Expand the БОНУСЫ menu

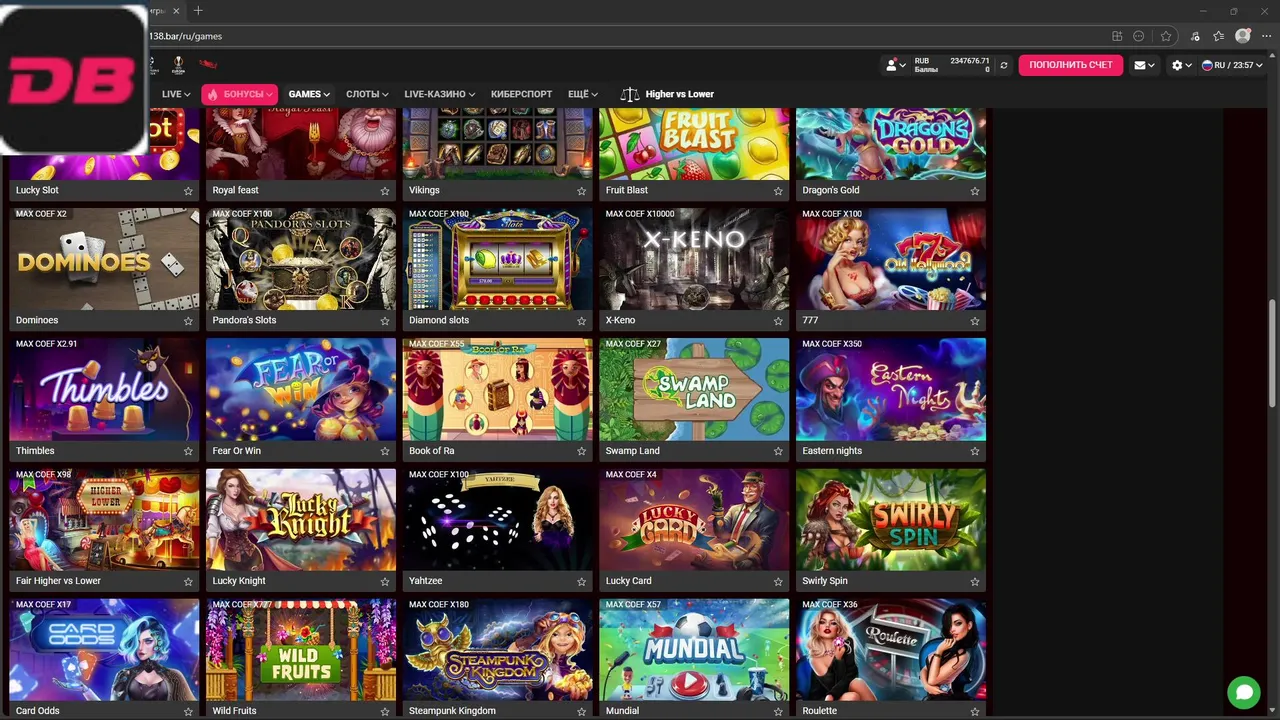239,94
